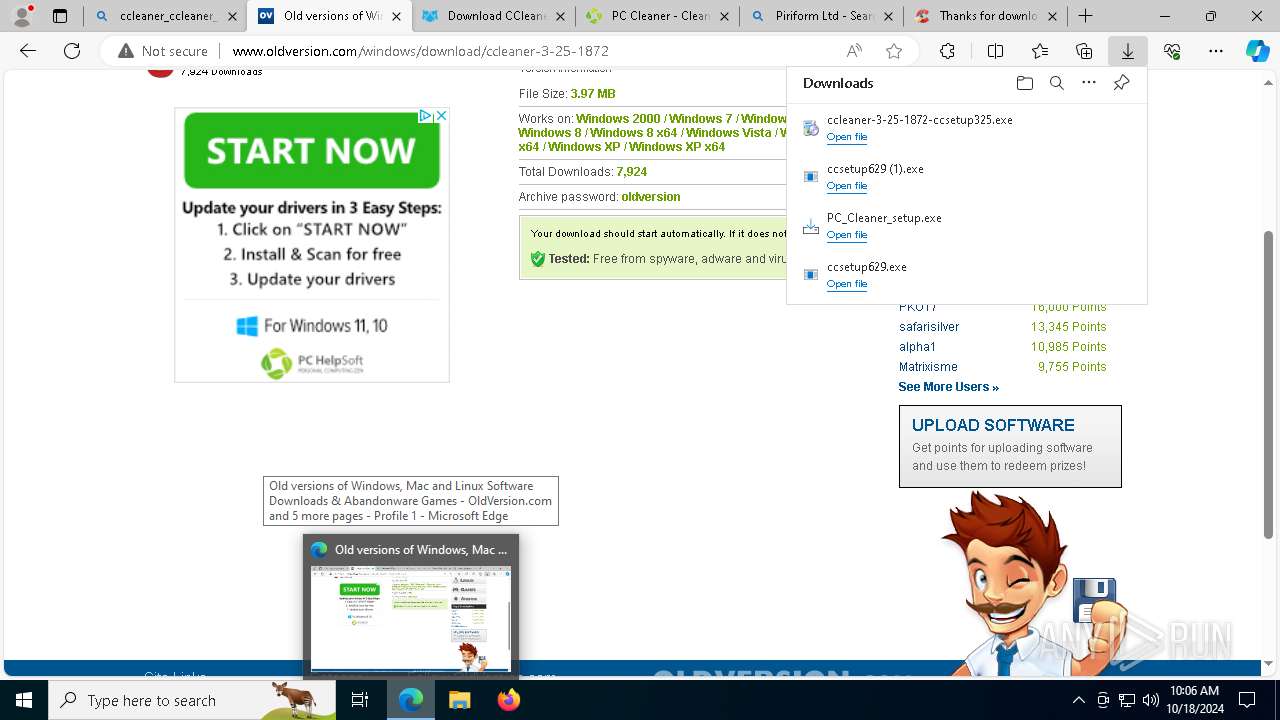Click the Windows XP x64 link
This screenshot has width=1280, height=720.
pyautogui.click(x=677, y=147)
